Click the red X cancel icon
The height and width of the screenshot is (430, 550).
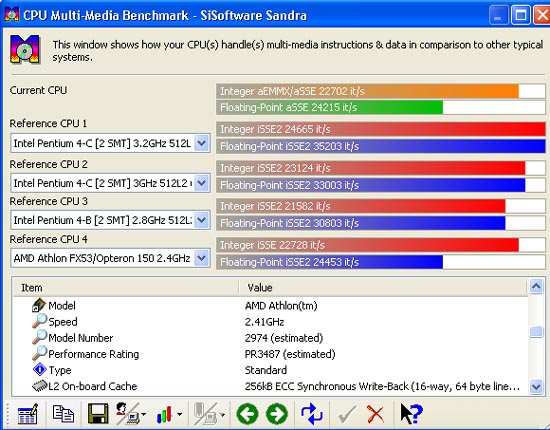[375, 414]
